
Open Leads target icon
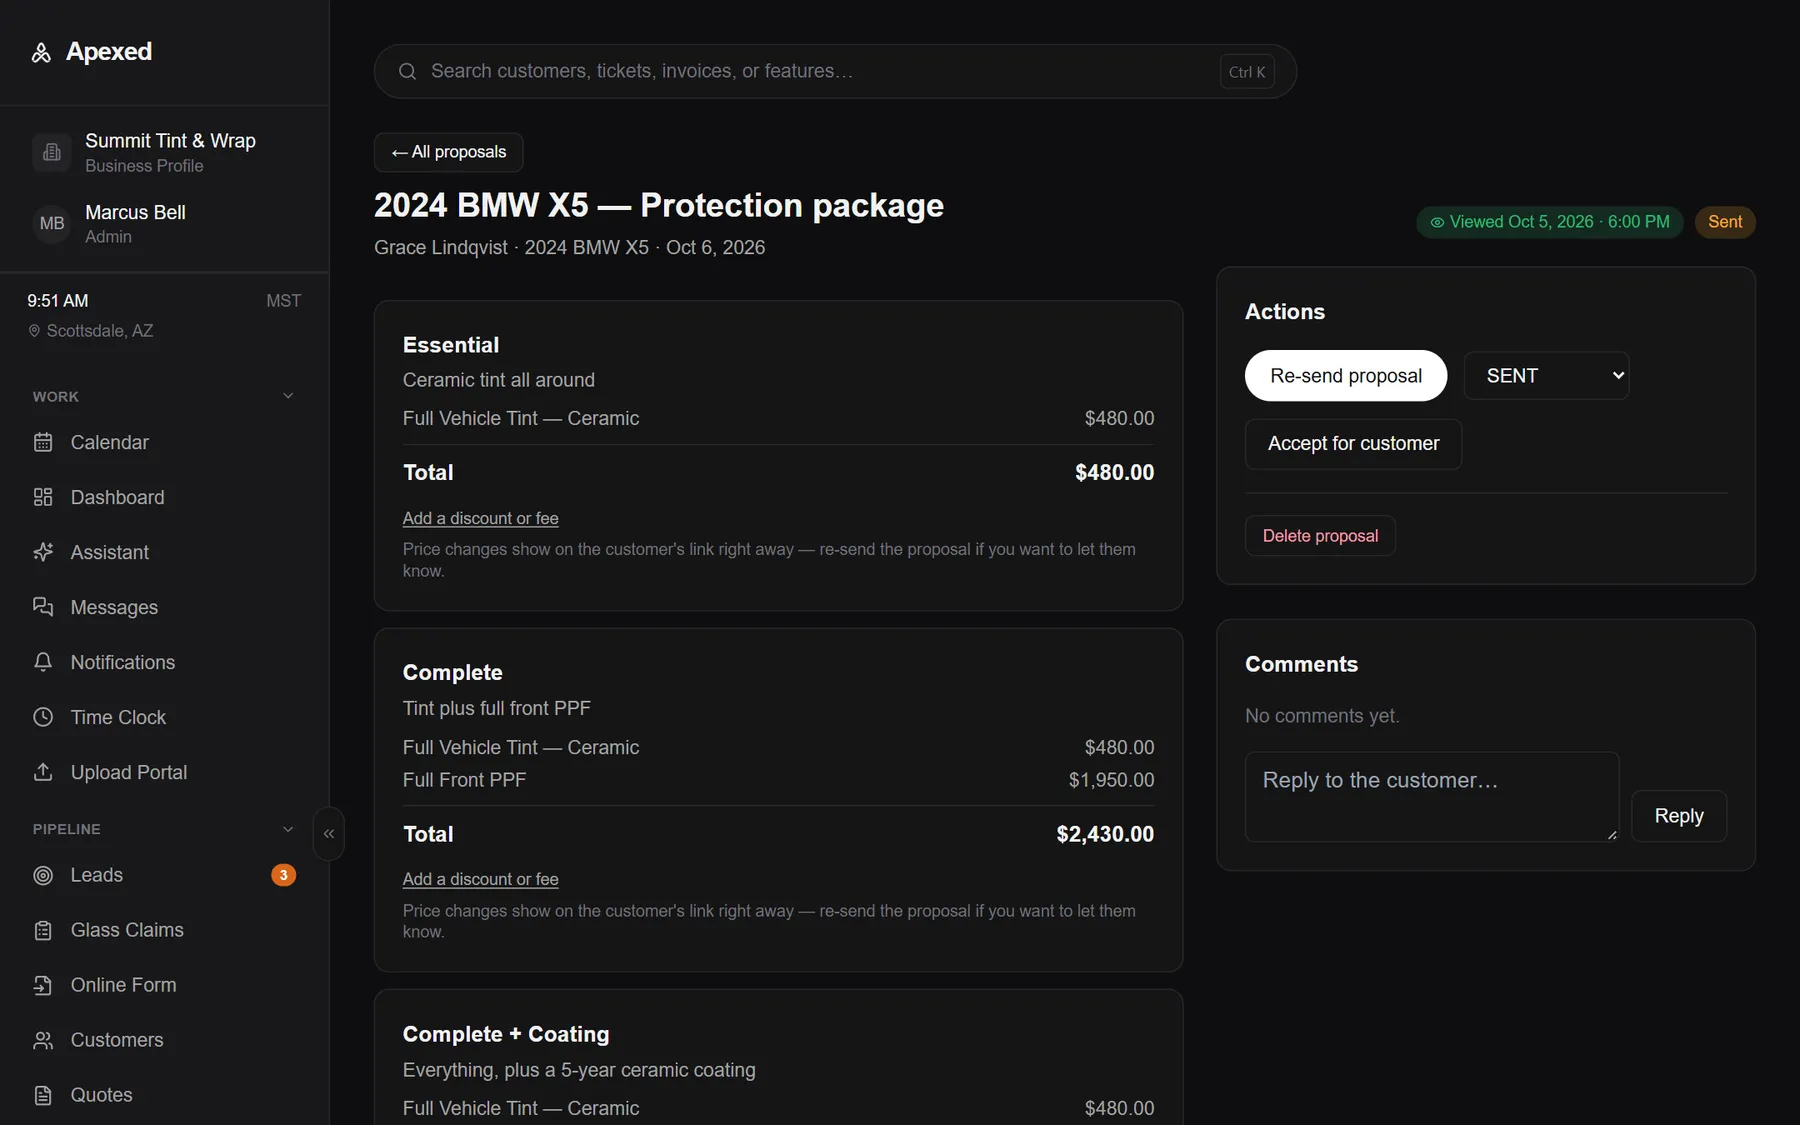[x=43, y=875]
